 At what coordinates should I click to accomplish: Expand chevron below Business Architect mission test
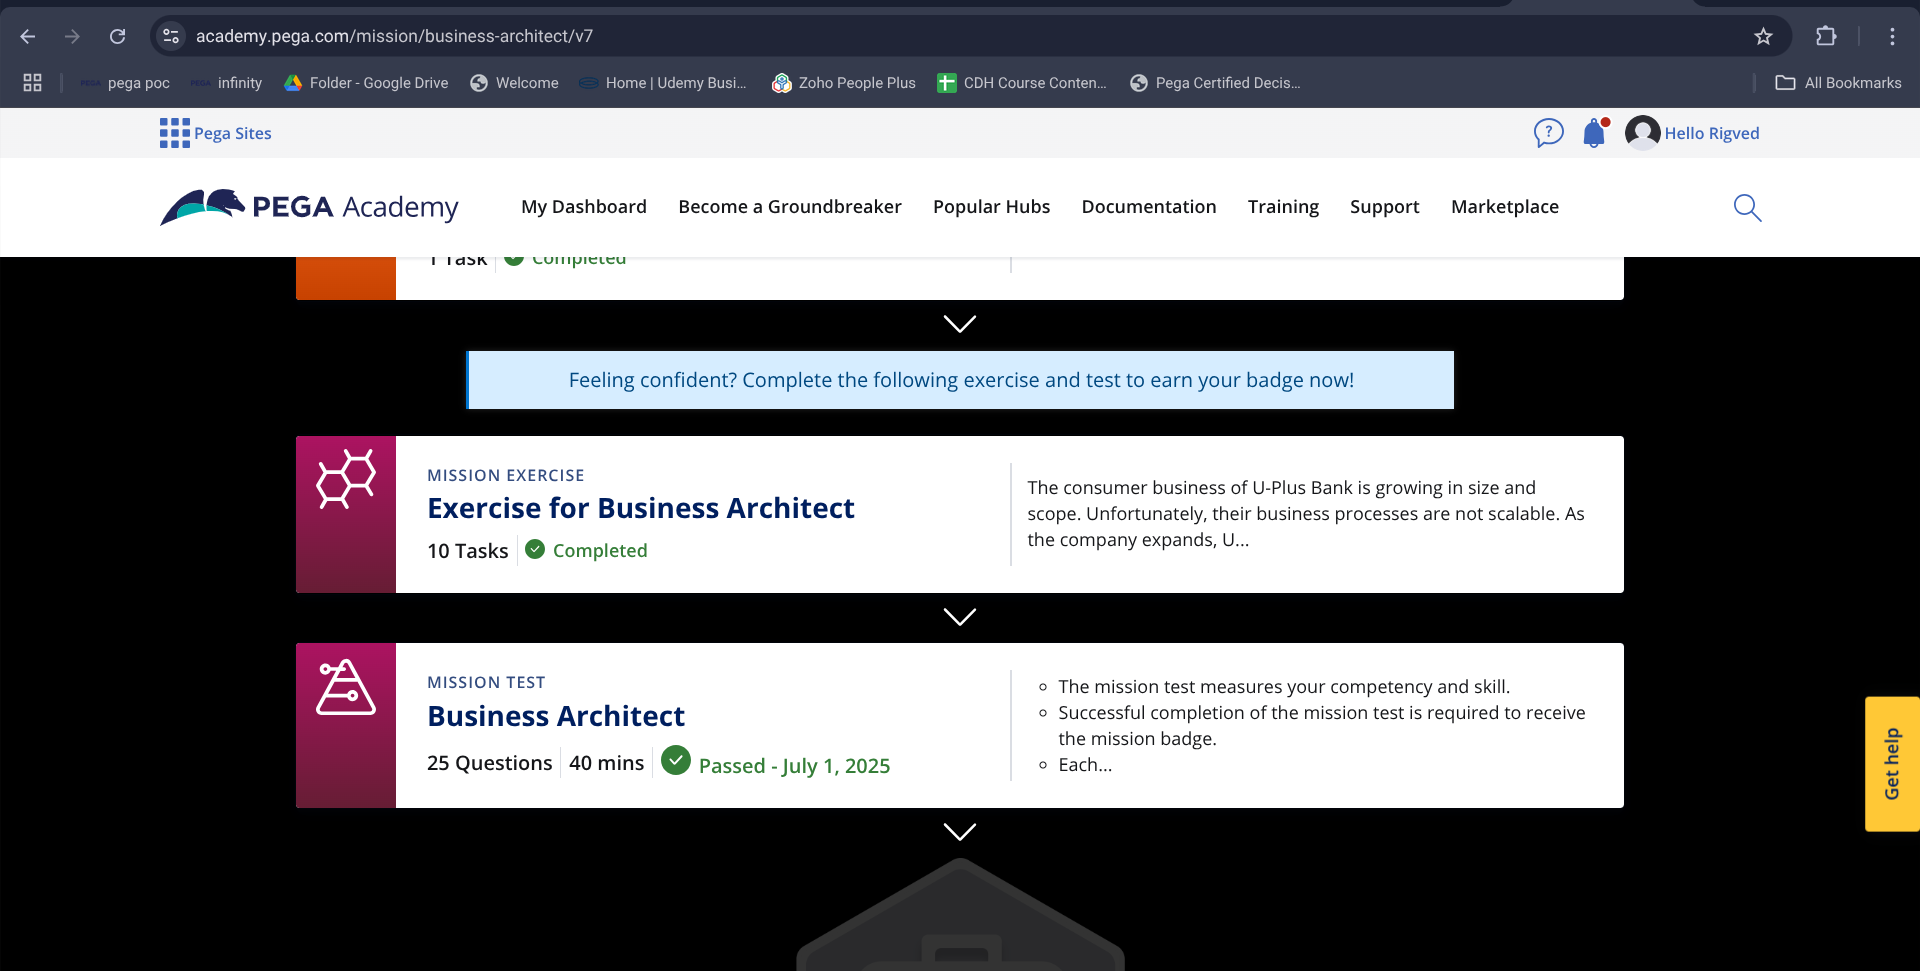click(960, 832)
